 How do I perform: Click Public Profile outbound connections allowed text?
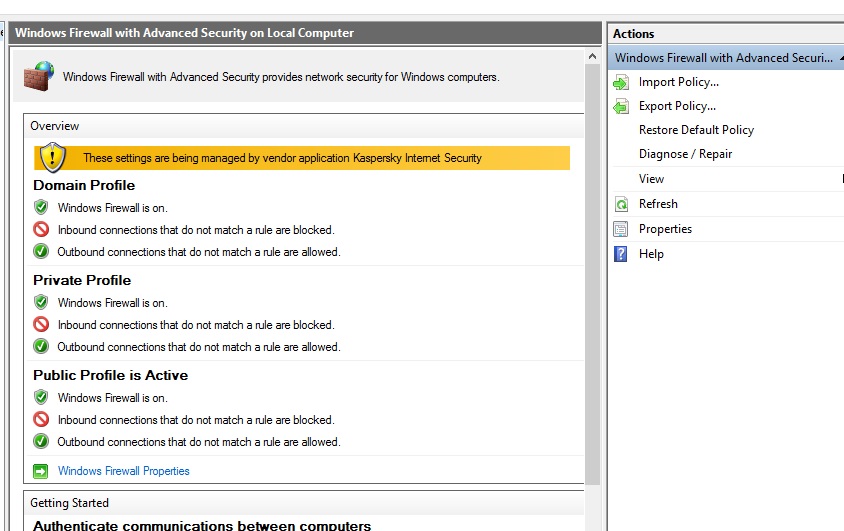(199, 442)
